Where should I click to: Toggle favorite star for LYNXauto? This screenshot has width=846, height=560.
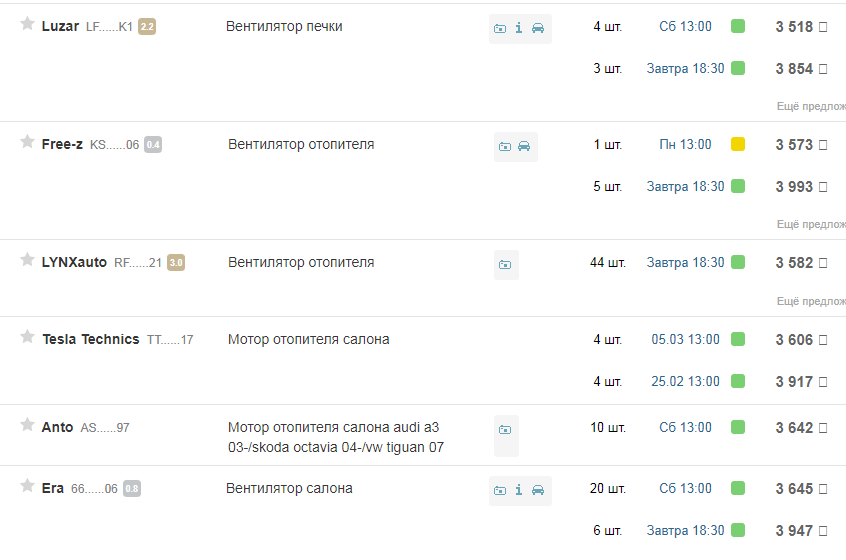pyautogui.click(x=28, y=260)
